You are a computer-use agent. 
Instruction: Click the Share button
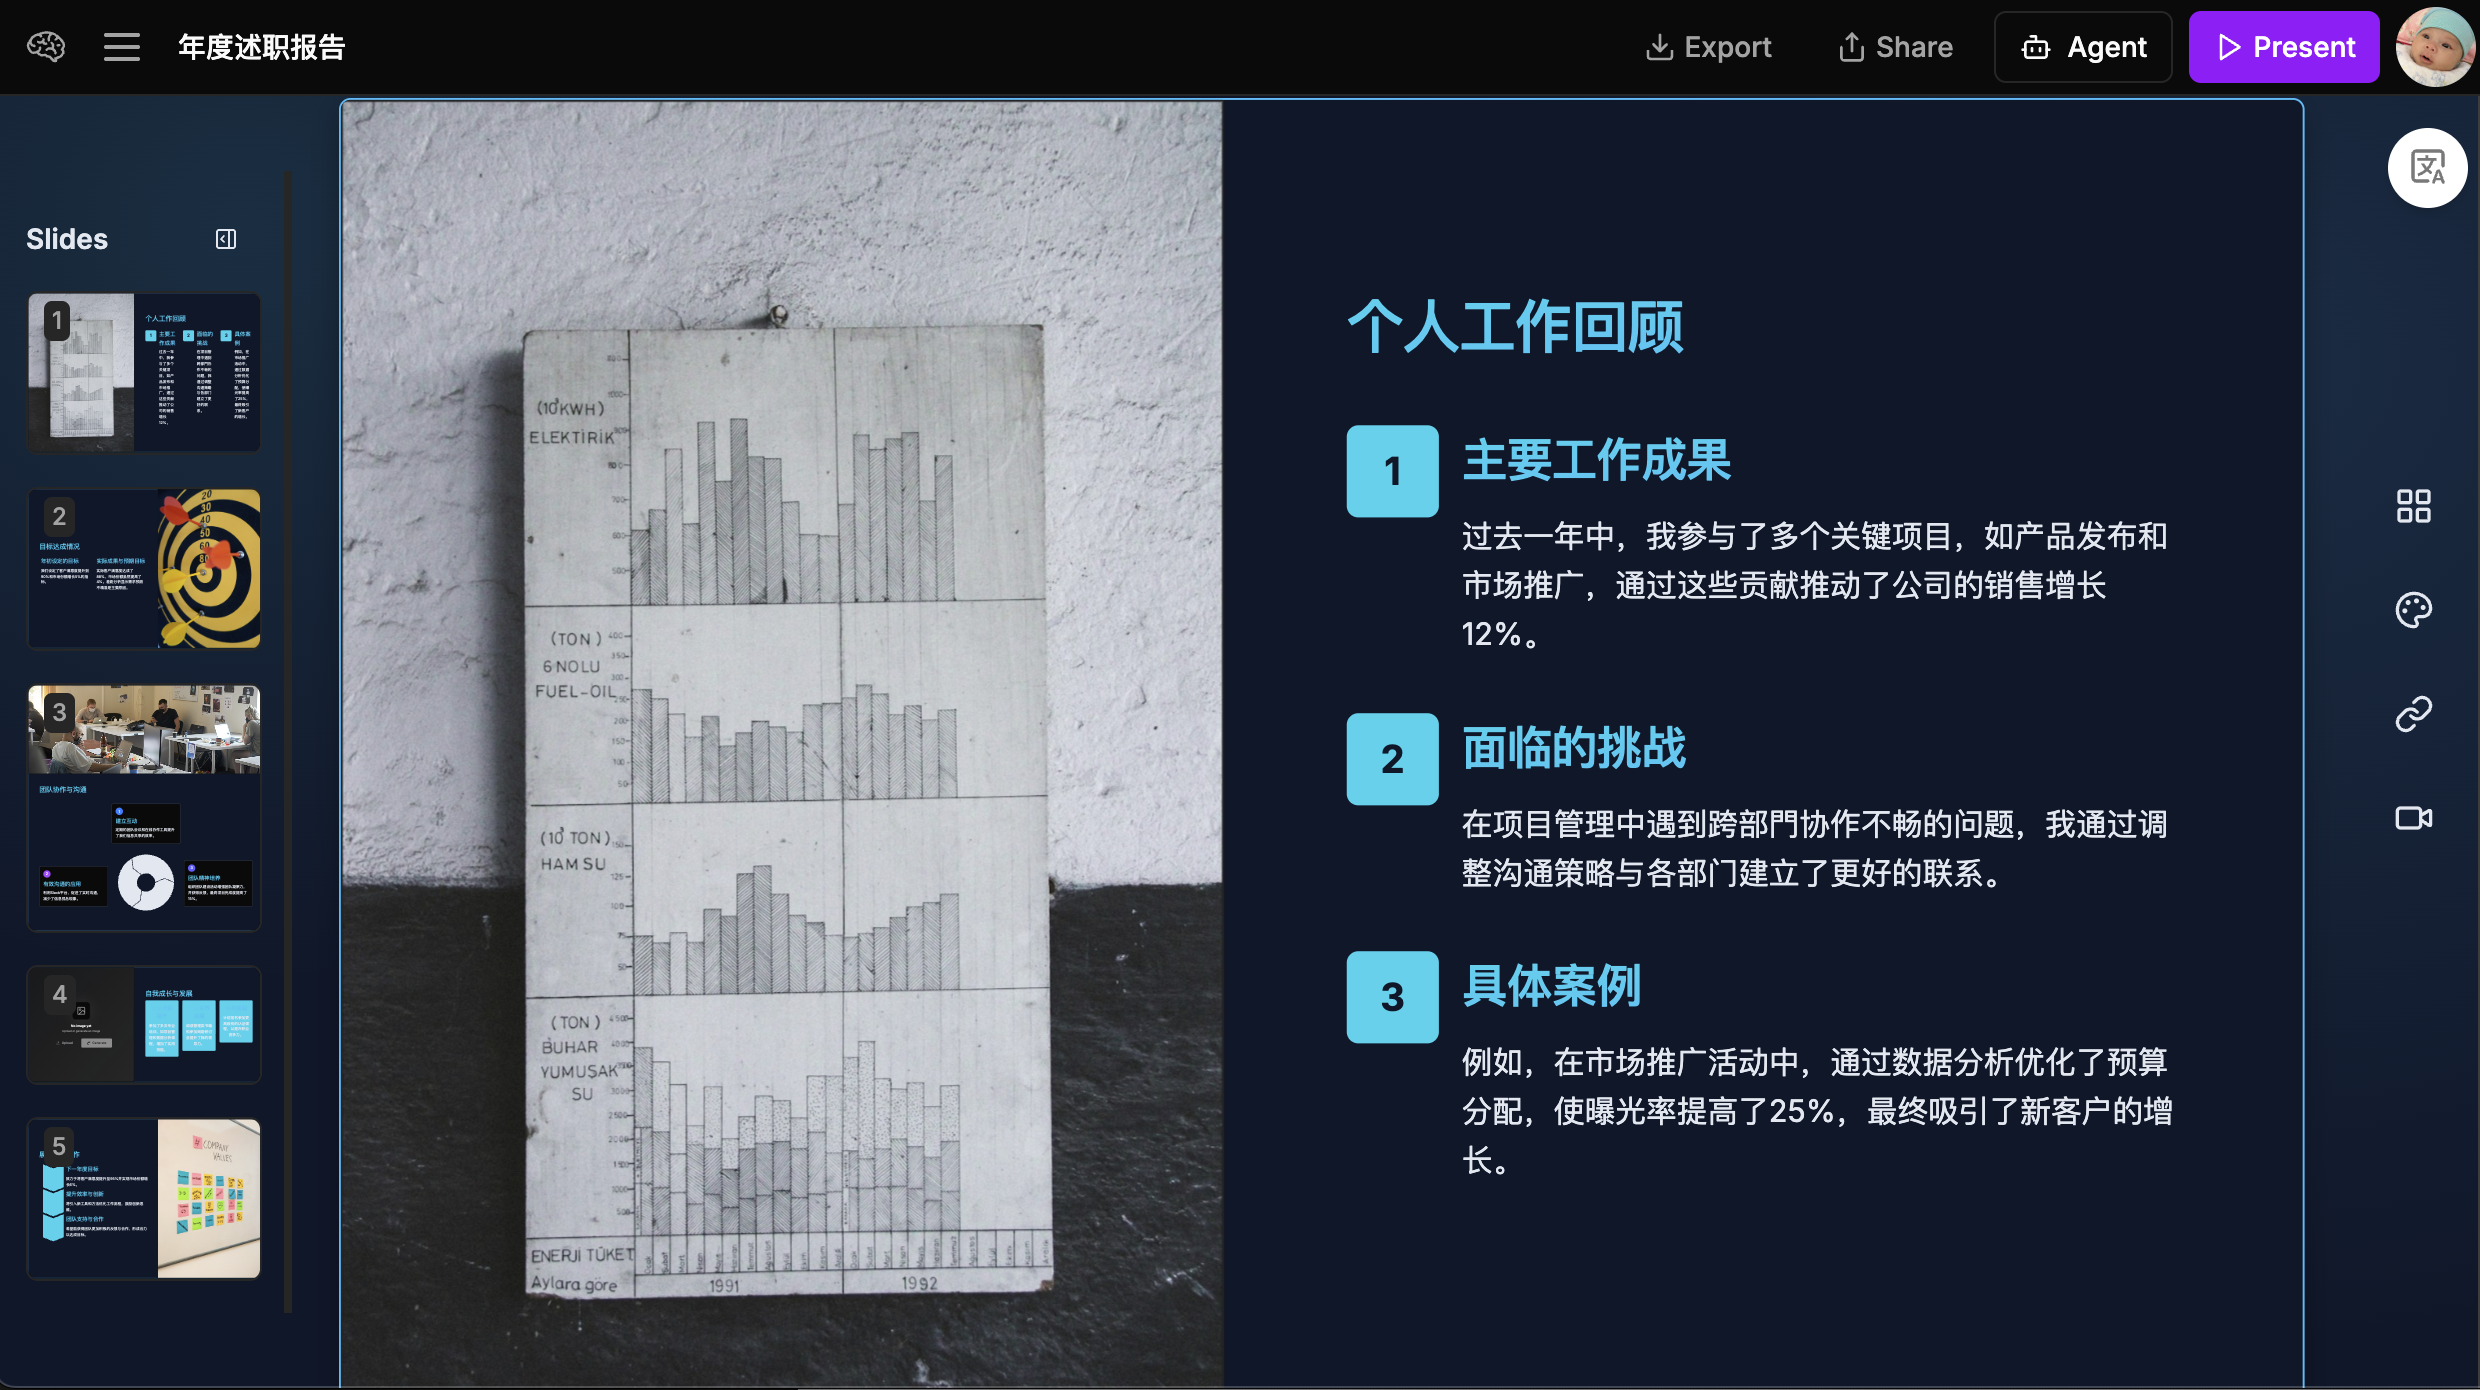click(1895, 47)
